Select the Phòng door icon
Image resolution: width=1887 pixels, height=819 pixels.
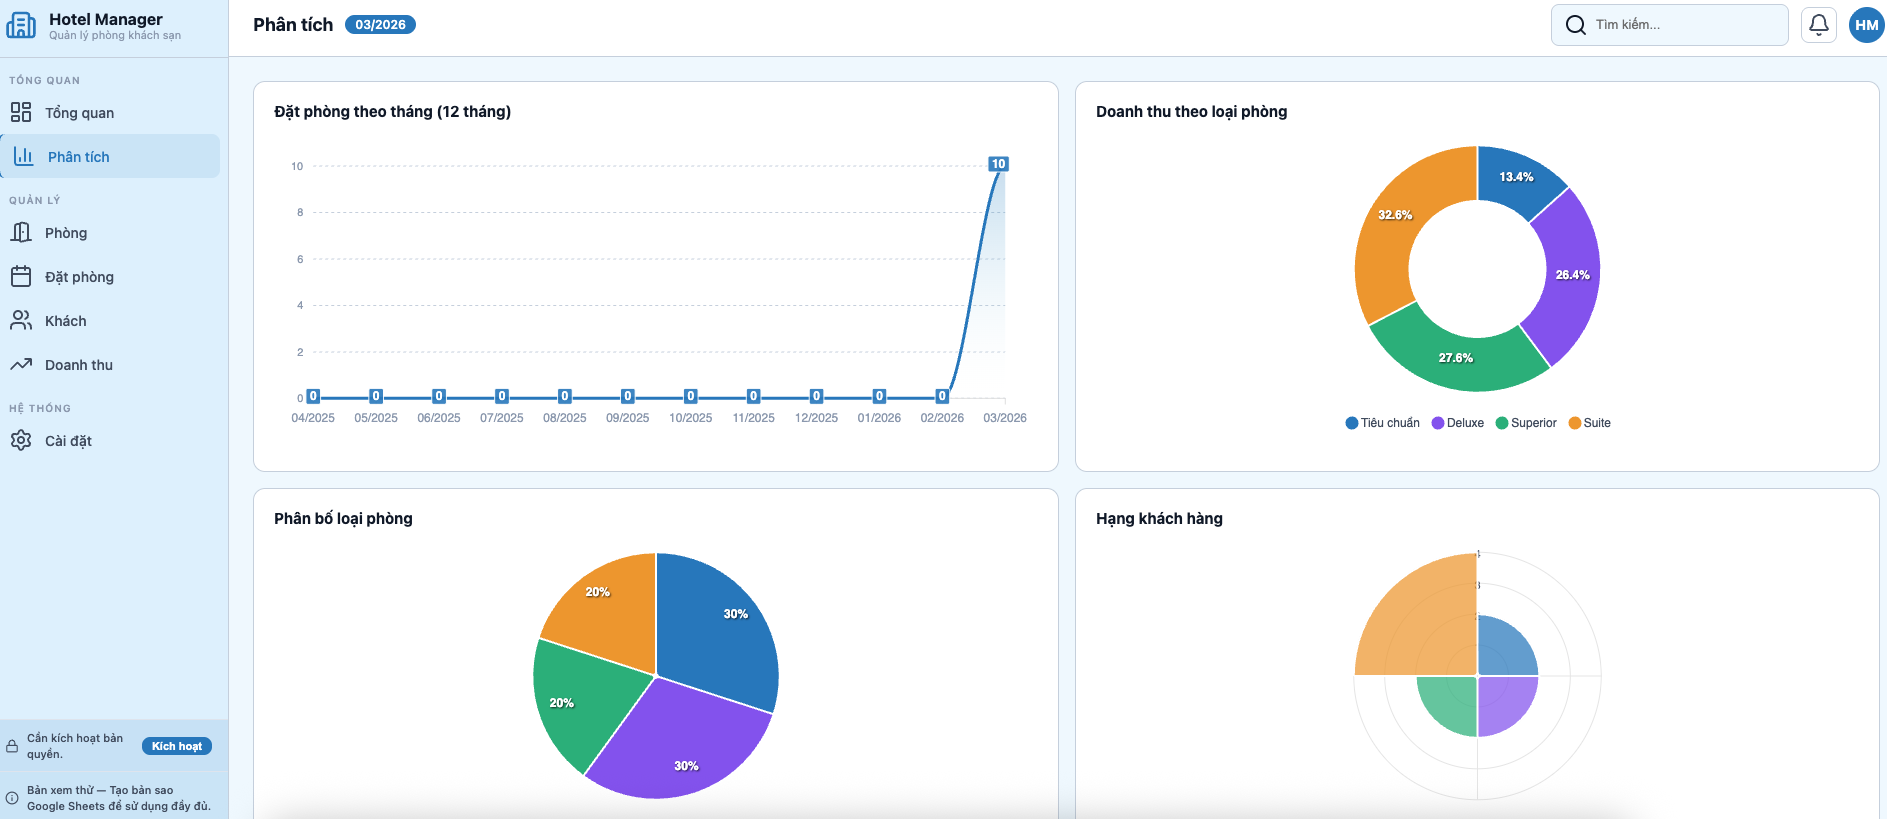point(21,232)
